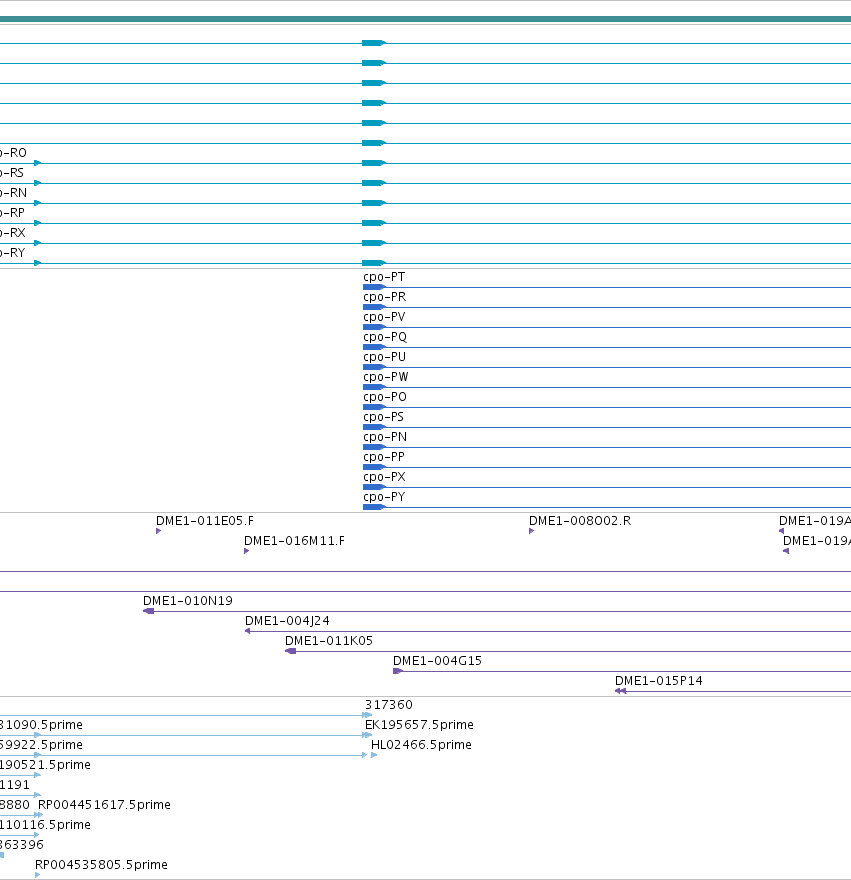Click the transcript label ending in -RX
The image size is (851, 880).
(x=13, y=233)
